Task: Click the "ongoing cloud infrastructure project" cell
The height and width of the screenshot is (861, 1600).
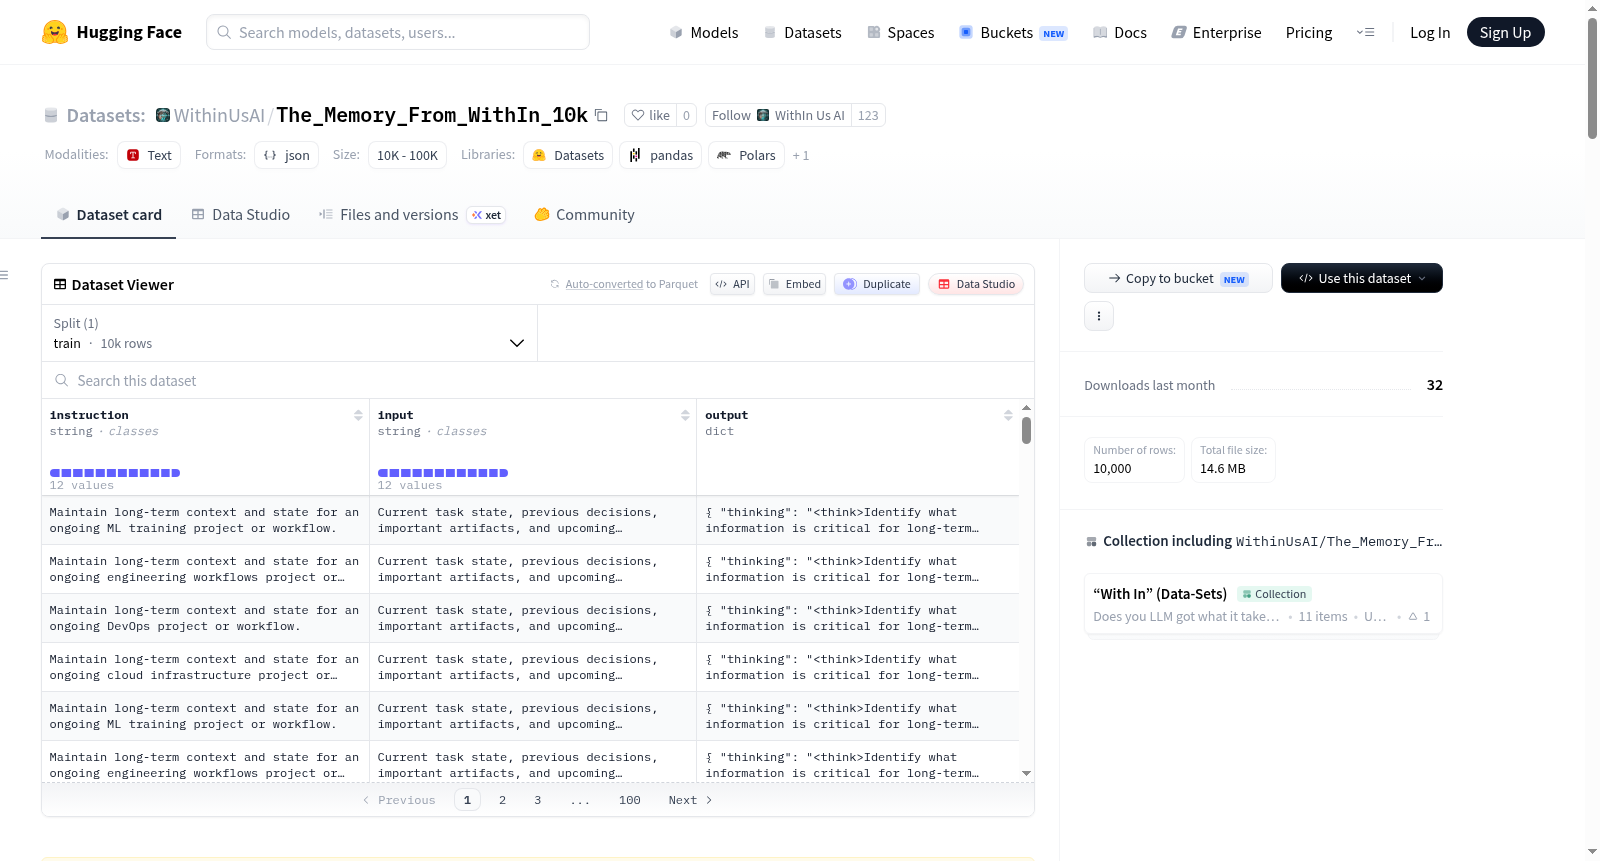Action: tap(205, 667)
